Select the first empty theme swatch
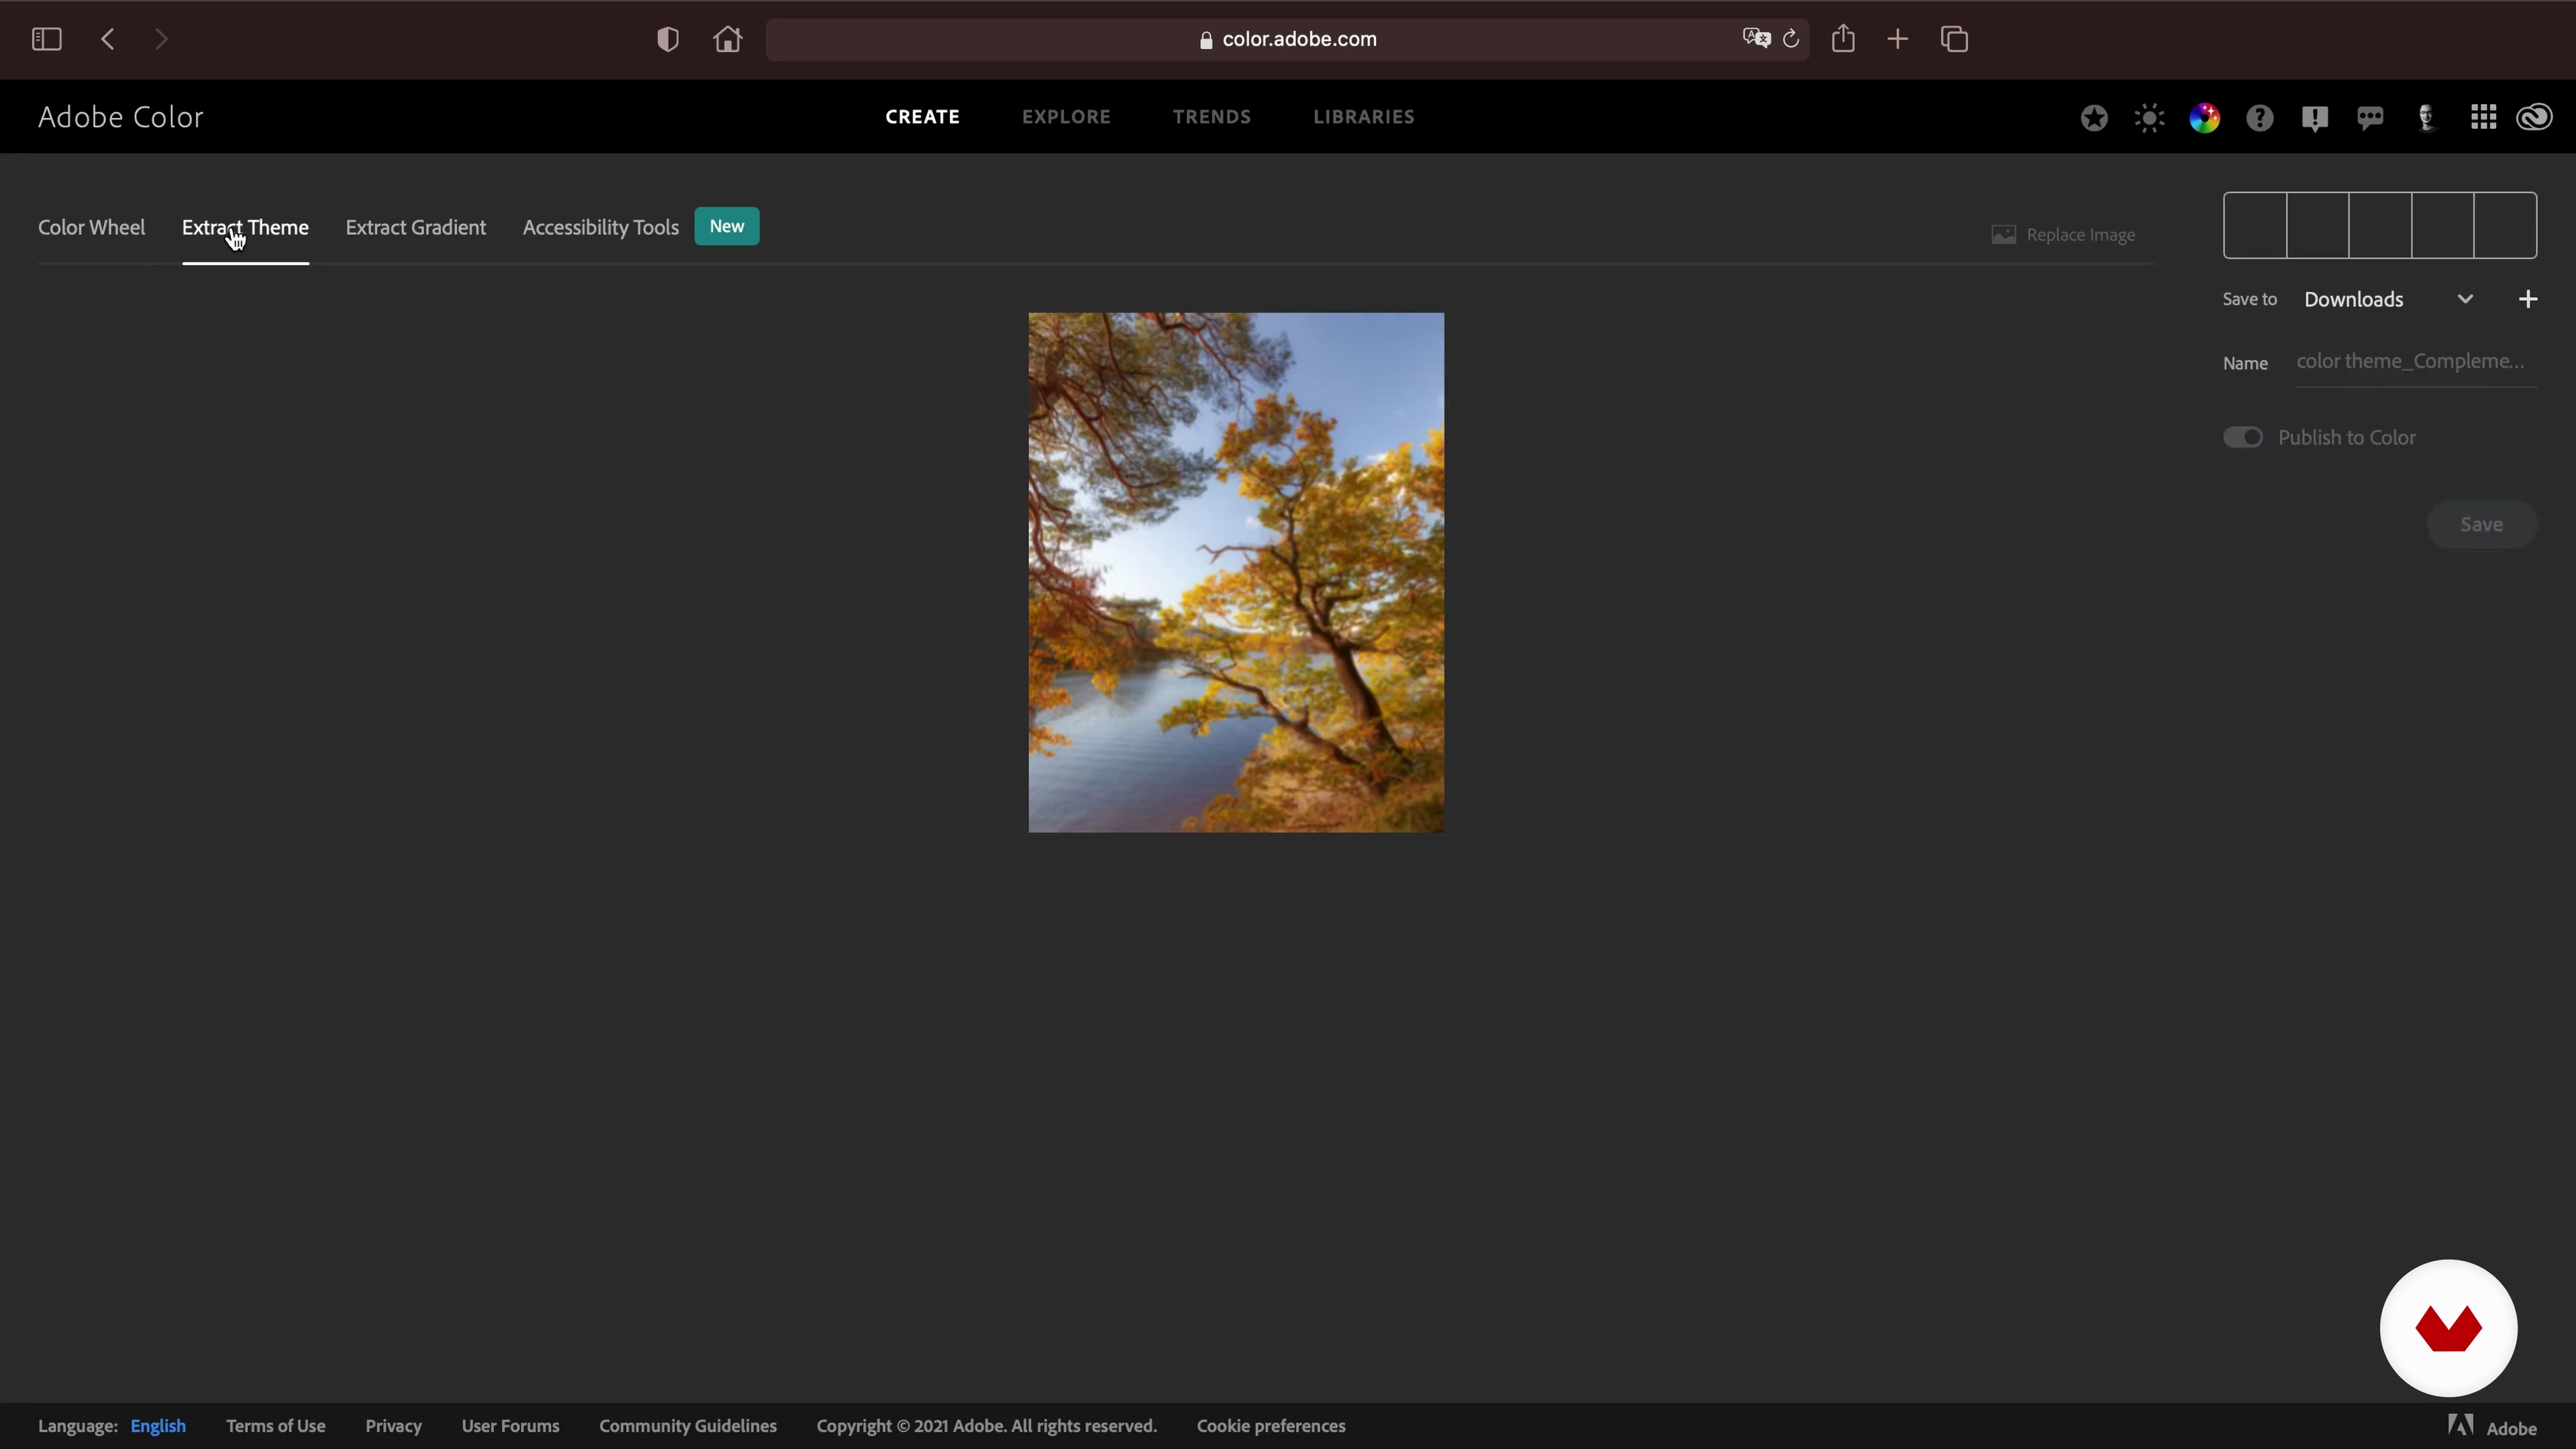The width and height of the screenshot is (2576, 1449). click(2255, 225)
